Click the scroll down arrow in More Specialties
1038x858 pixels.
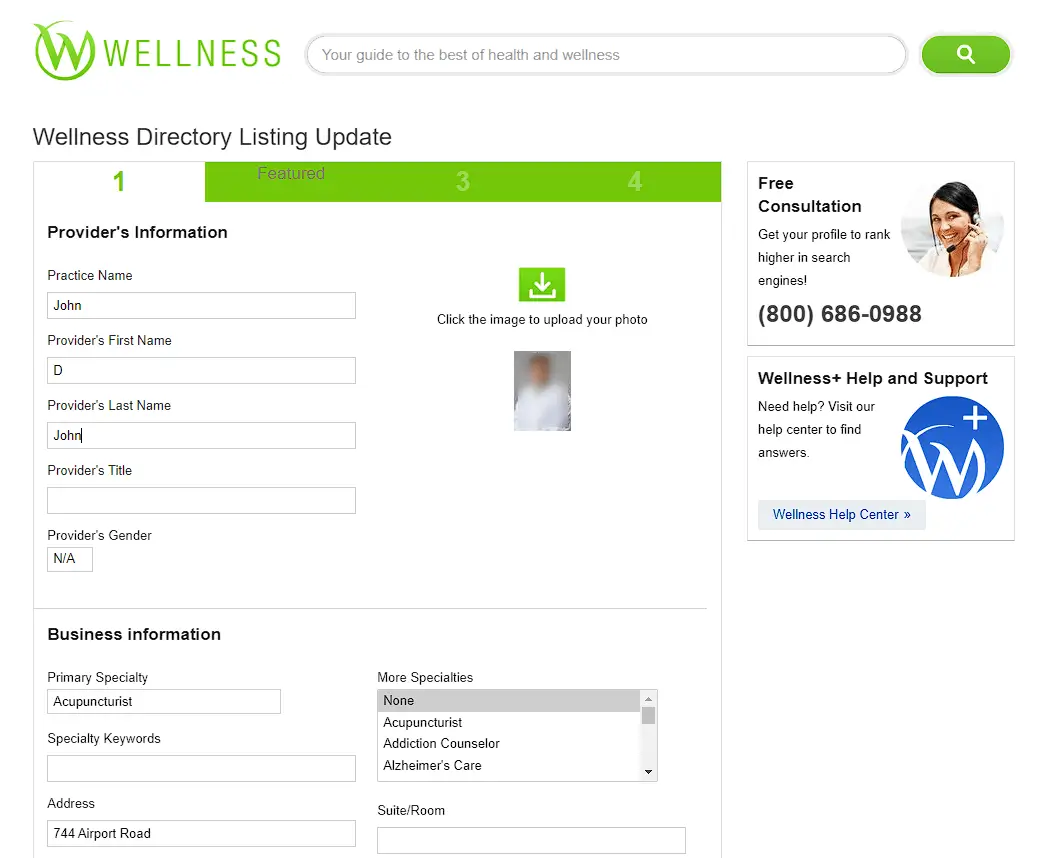coord(648,772)
